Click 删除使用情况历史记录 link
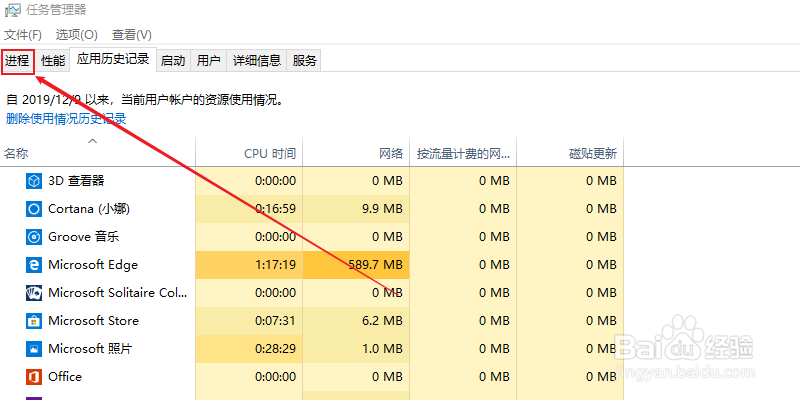Viewport: 800px width, 400px height. coord(66,119)
